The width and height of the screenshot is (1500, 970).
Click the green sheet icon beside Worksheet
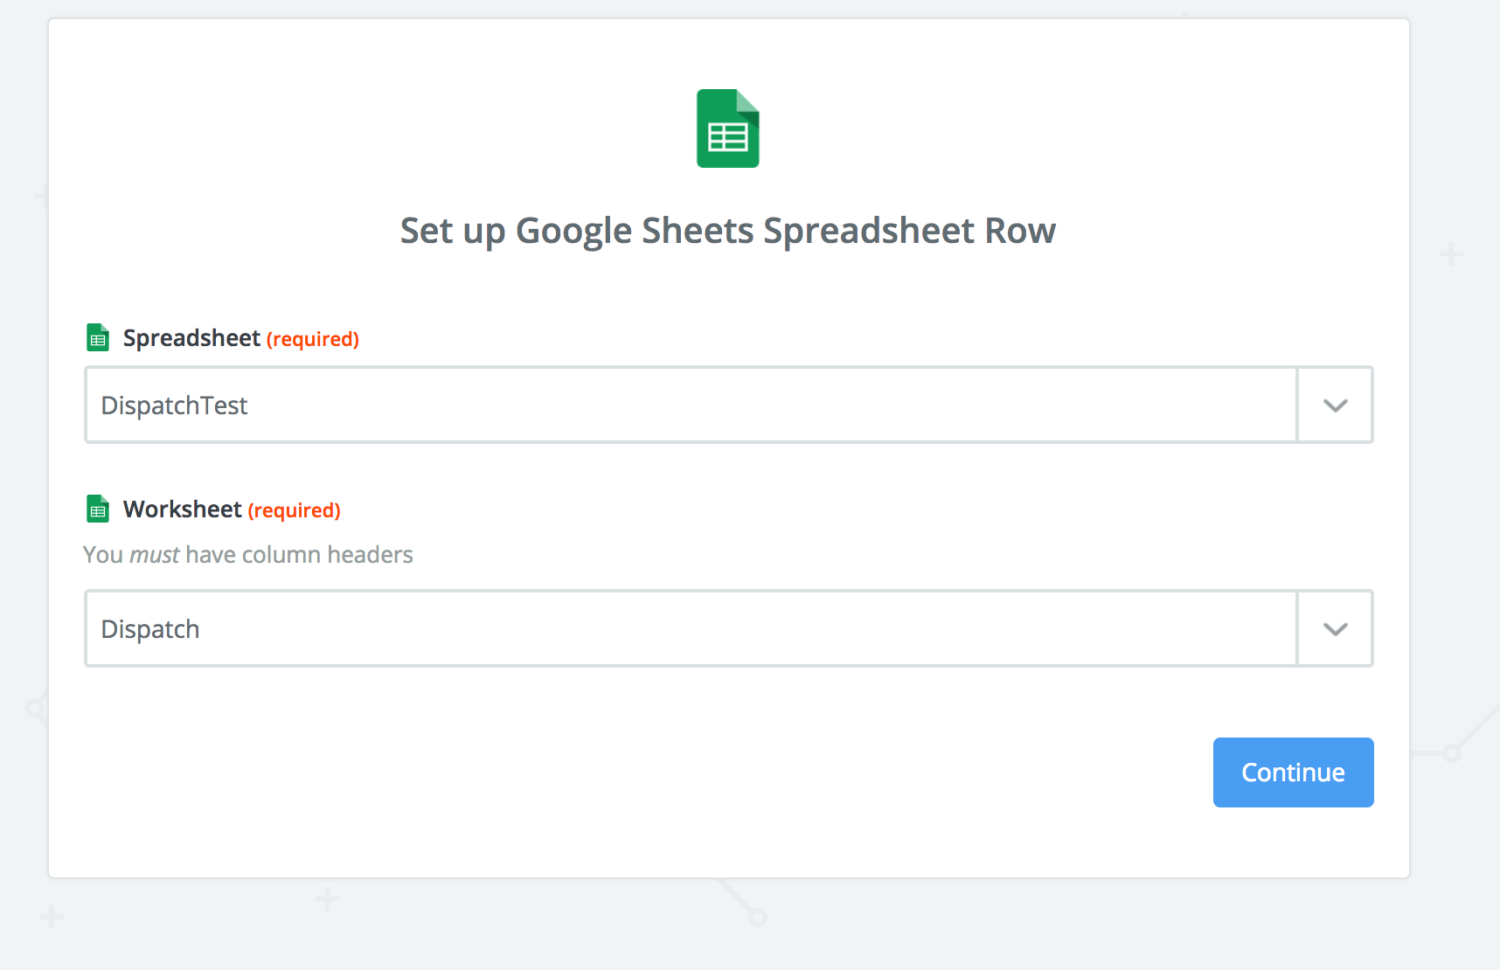click(x=97, y=508)
